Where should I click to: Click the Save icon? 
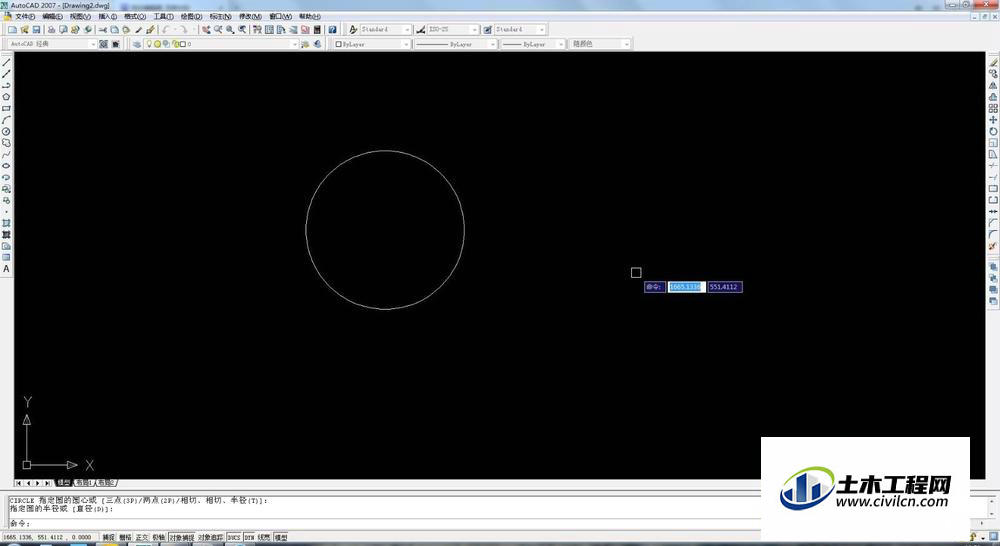[x=36, y=29]
